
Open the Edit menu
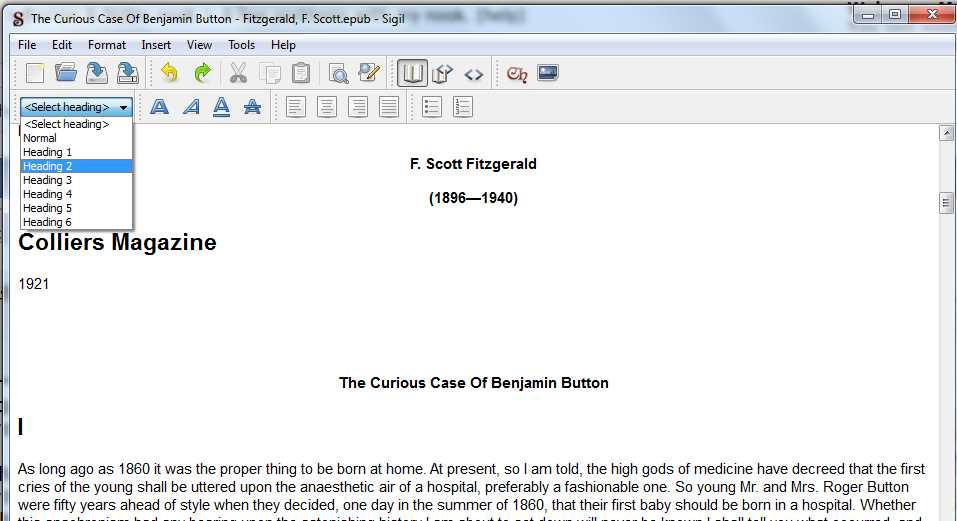pyautogui.click(x=62, y=45)
